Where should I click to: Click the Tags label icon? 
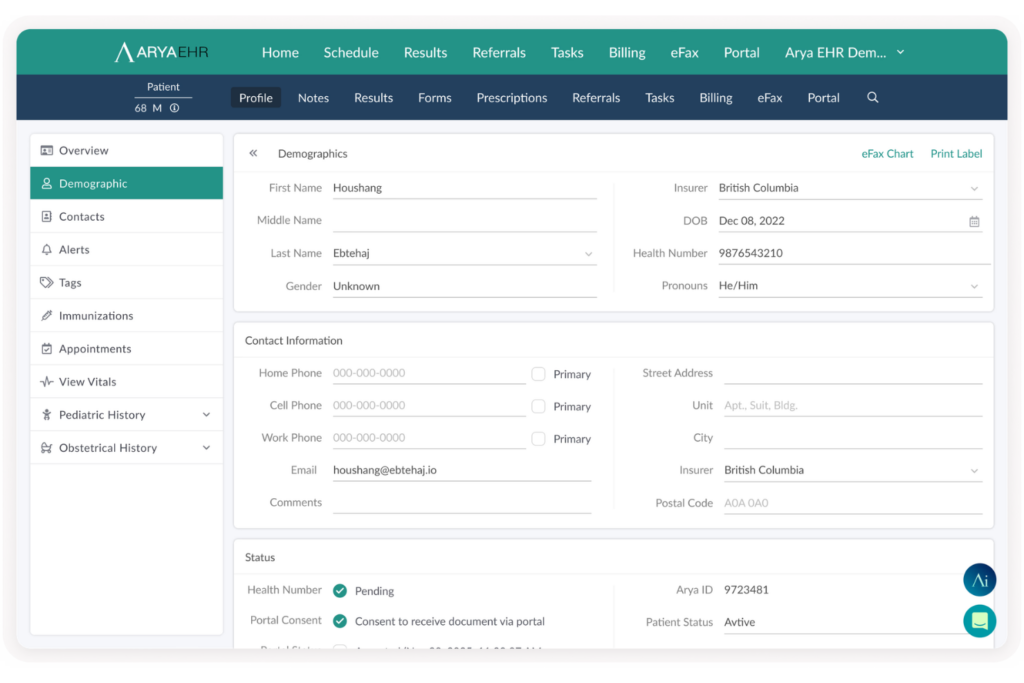(x=46, y=283)
